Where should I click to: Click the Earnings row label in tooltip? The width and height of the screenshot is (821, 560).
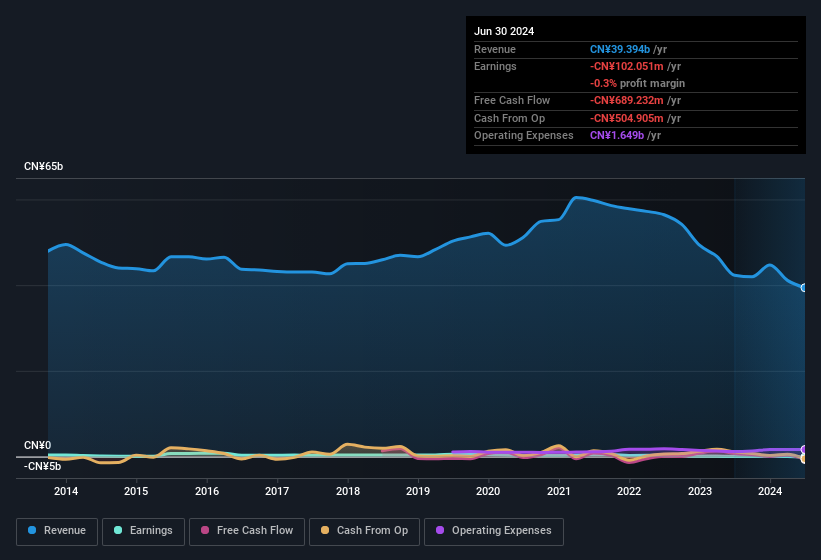(495, 66)
